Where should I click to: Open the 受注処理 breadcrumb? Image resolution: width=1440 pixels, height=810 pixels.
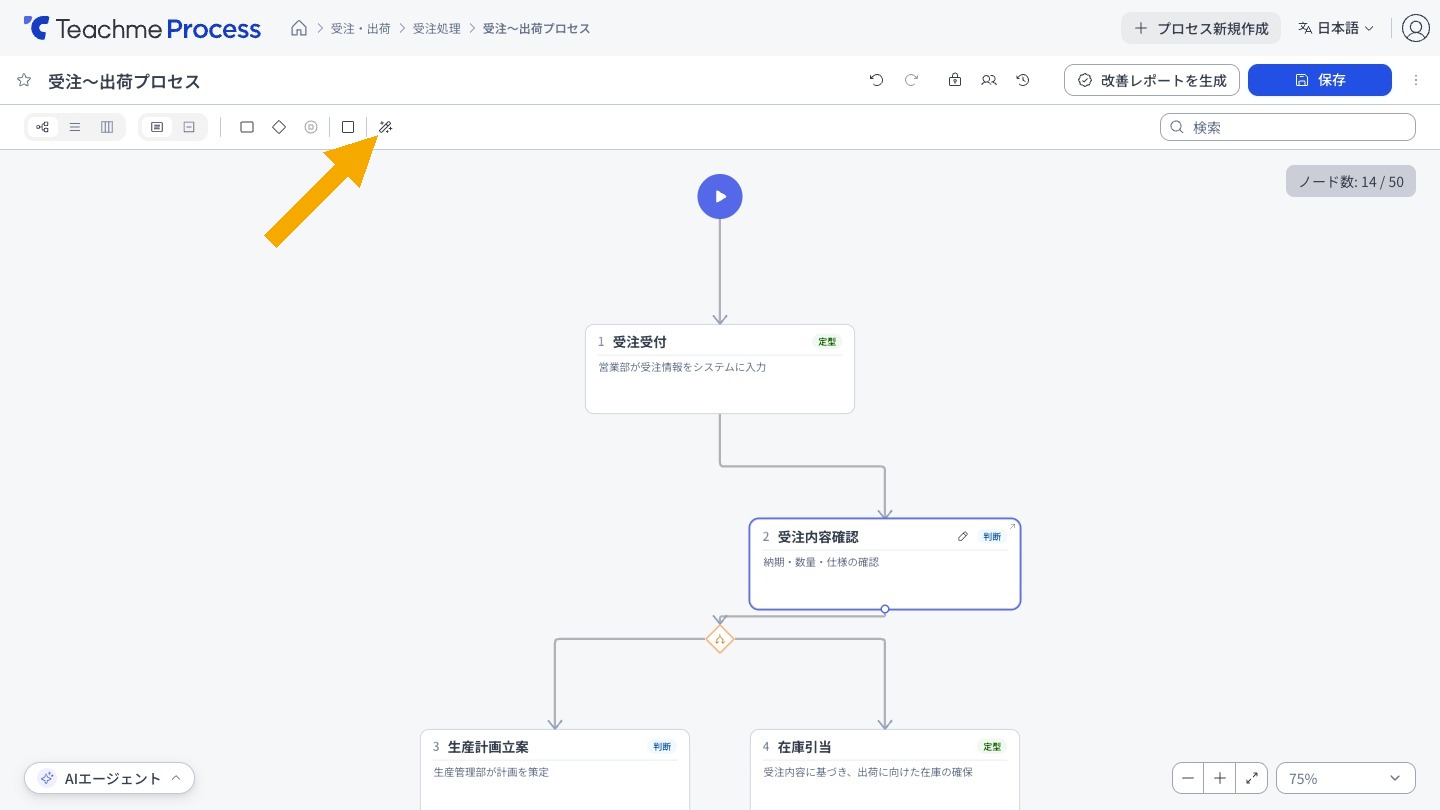click(437, 28)
